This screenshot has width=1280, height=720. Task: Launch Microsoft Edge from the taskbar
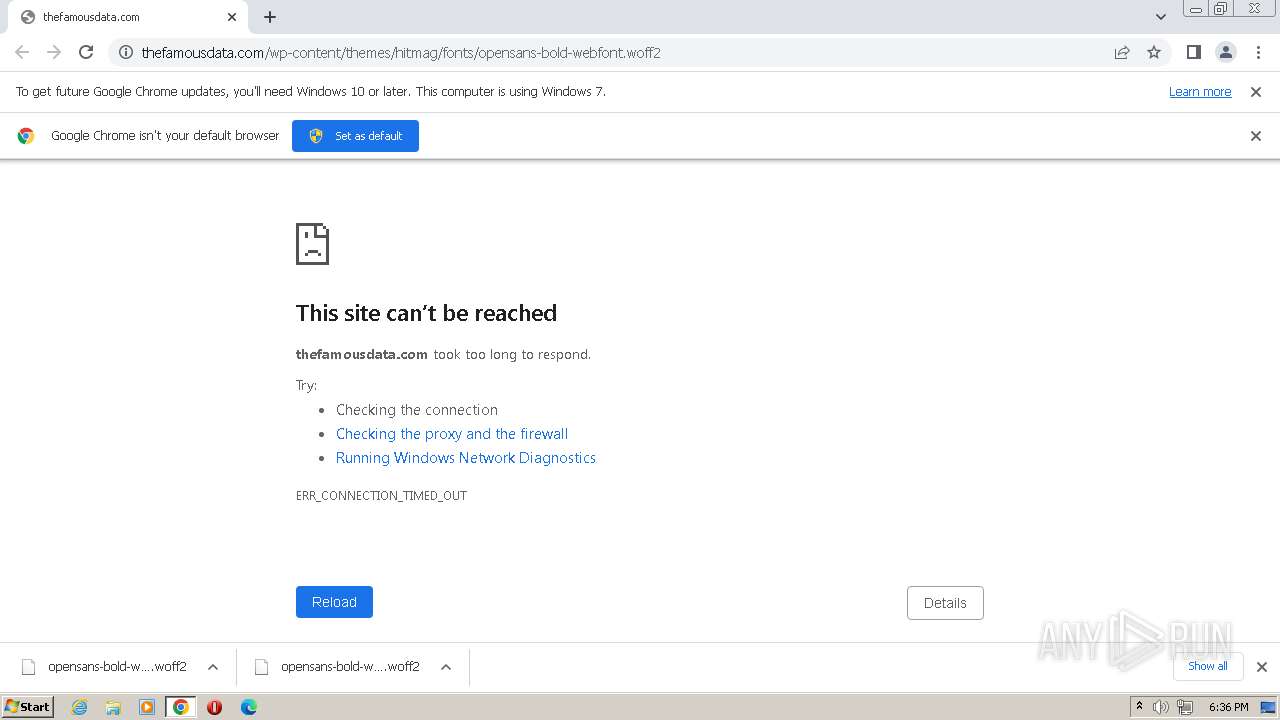[248, 707]
